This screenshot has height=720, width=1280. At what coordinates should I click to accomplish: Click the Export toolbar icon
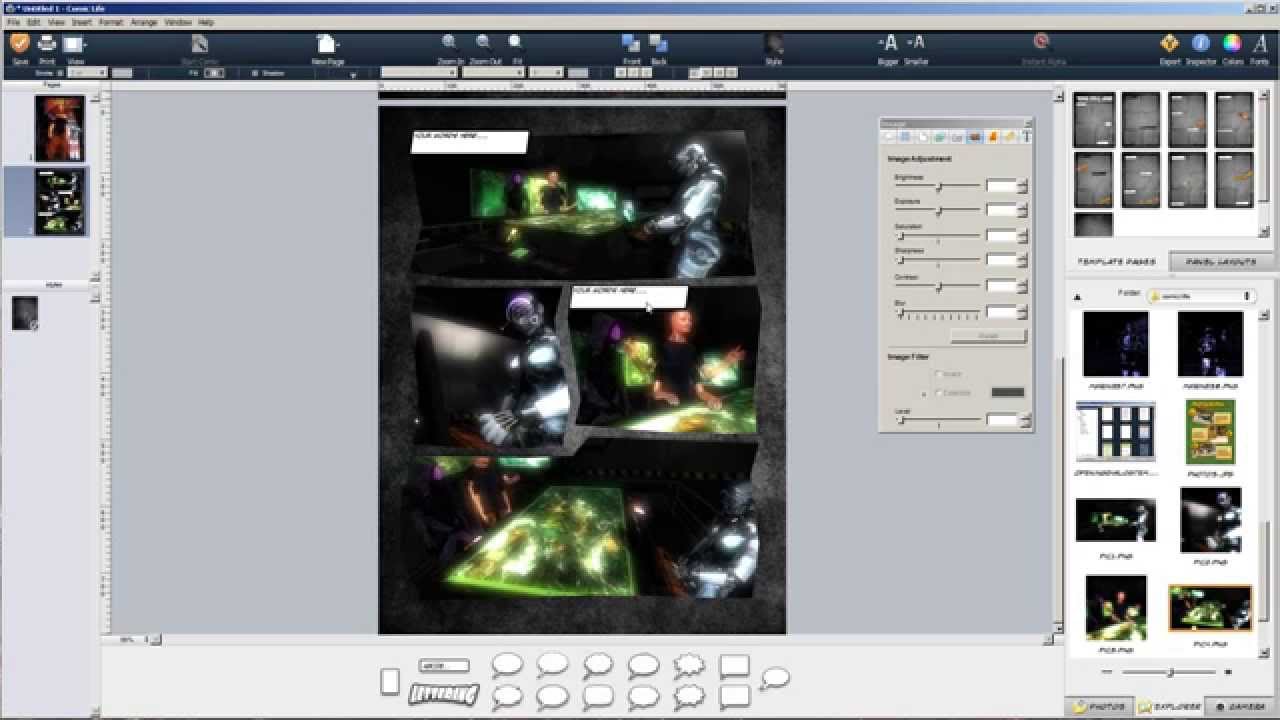pyautogui.click(x=1169, y=44)
